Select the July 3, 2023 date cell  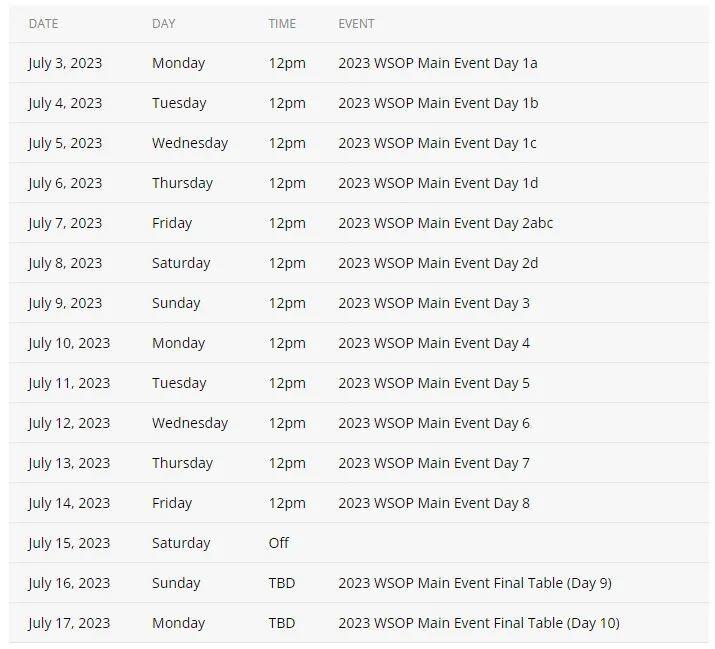[65, 63]
